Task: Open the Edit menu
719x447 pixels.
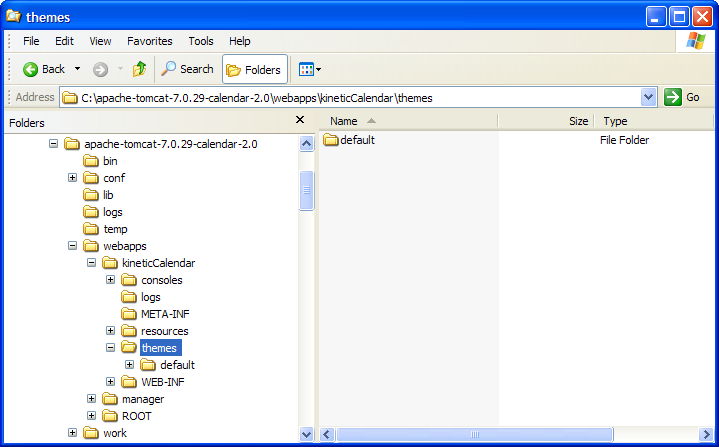Action: [64, 41]
